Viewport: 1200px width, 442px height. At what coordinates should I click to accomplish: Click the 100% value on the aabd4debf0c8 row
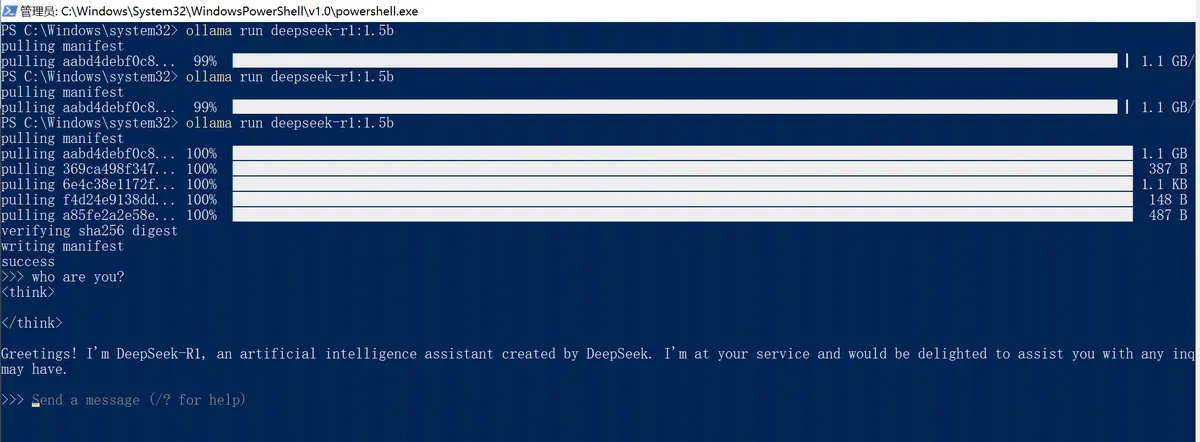pyautogui.click(x=201, y=153)
